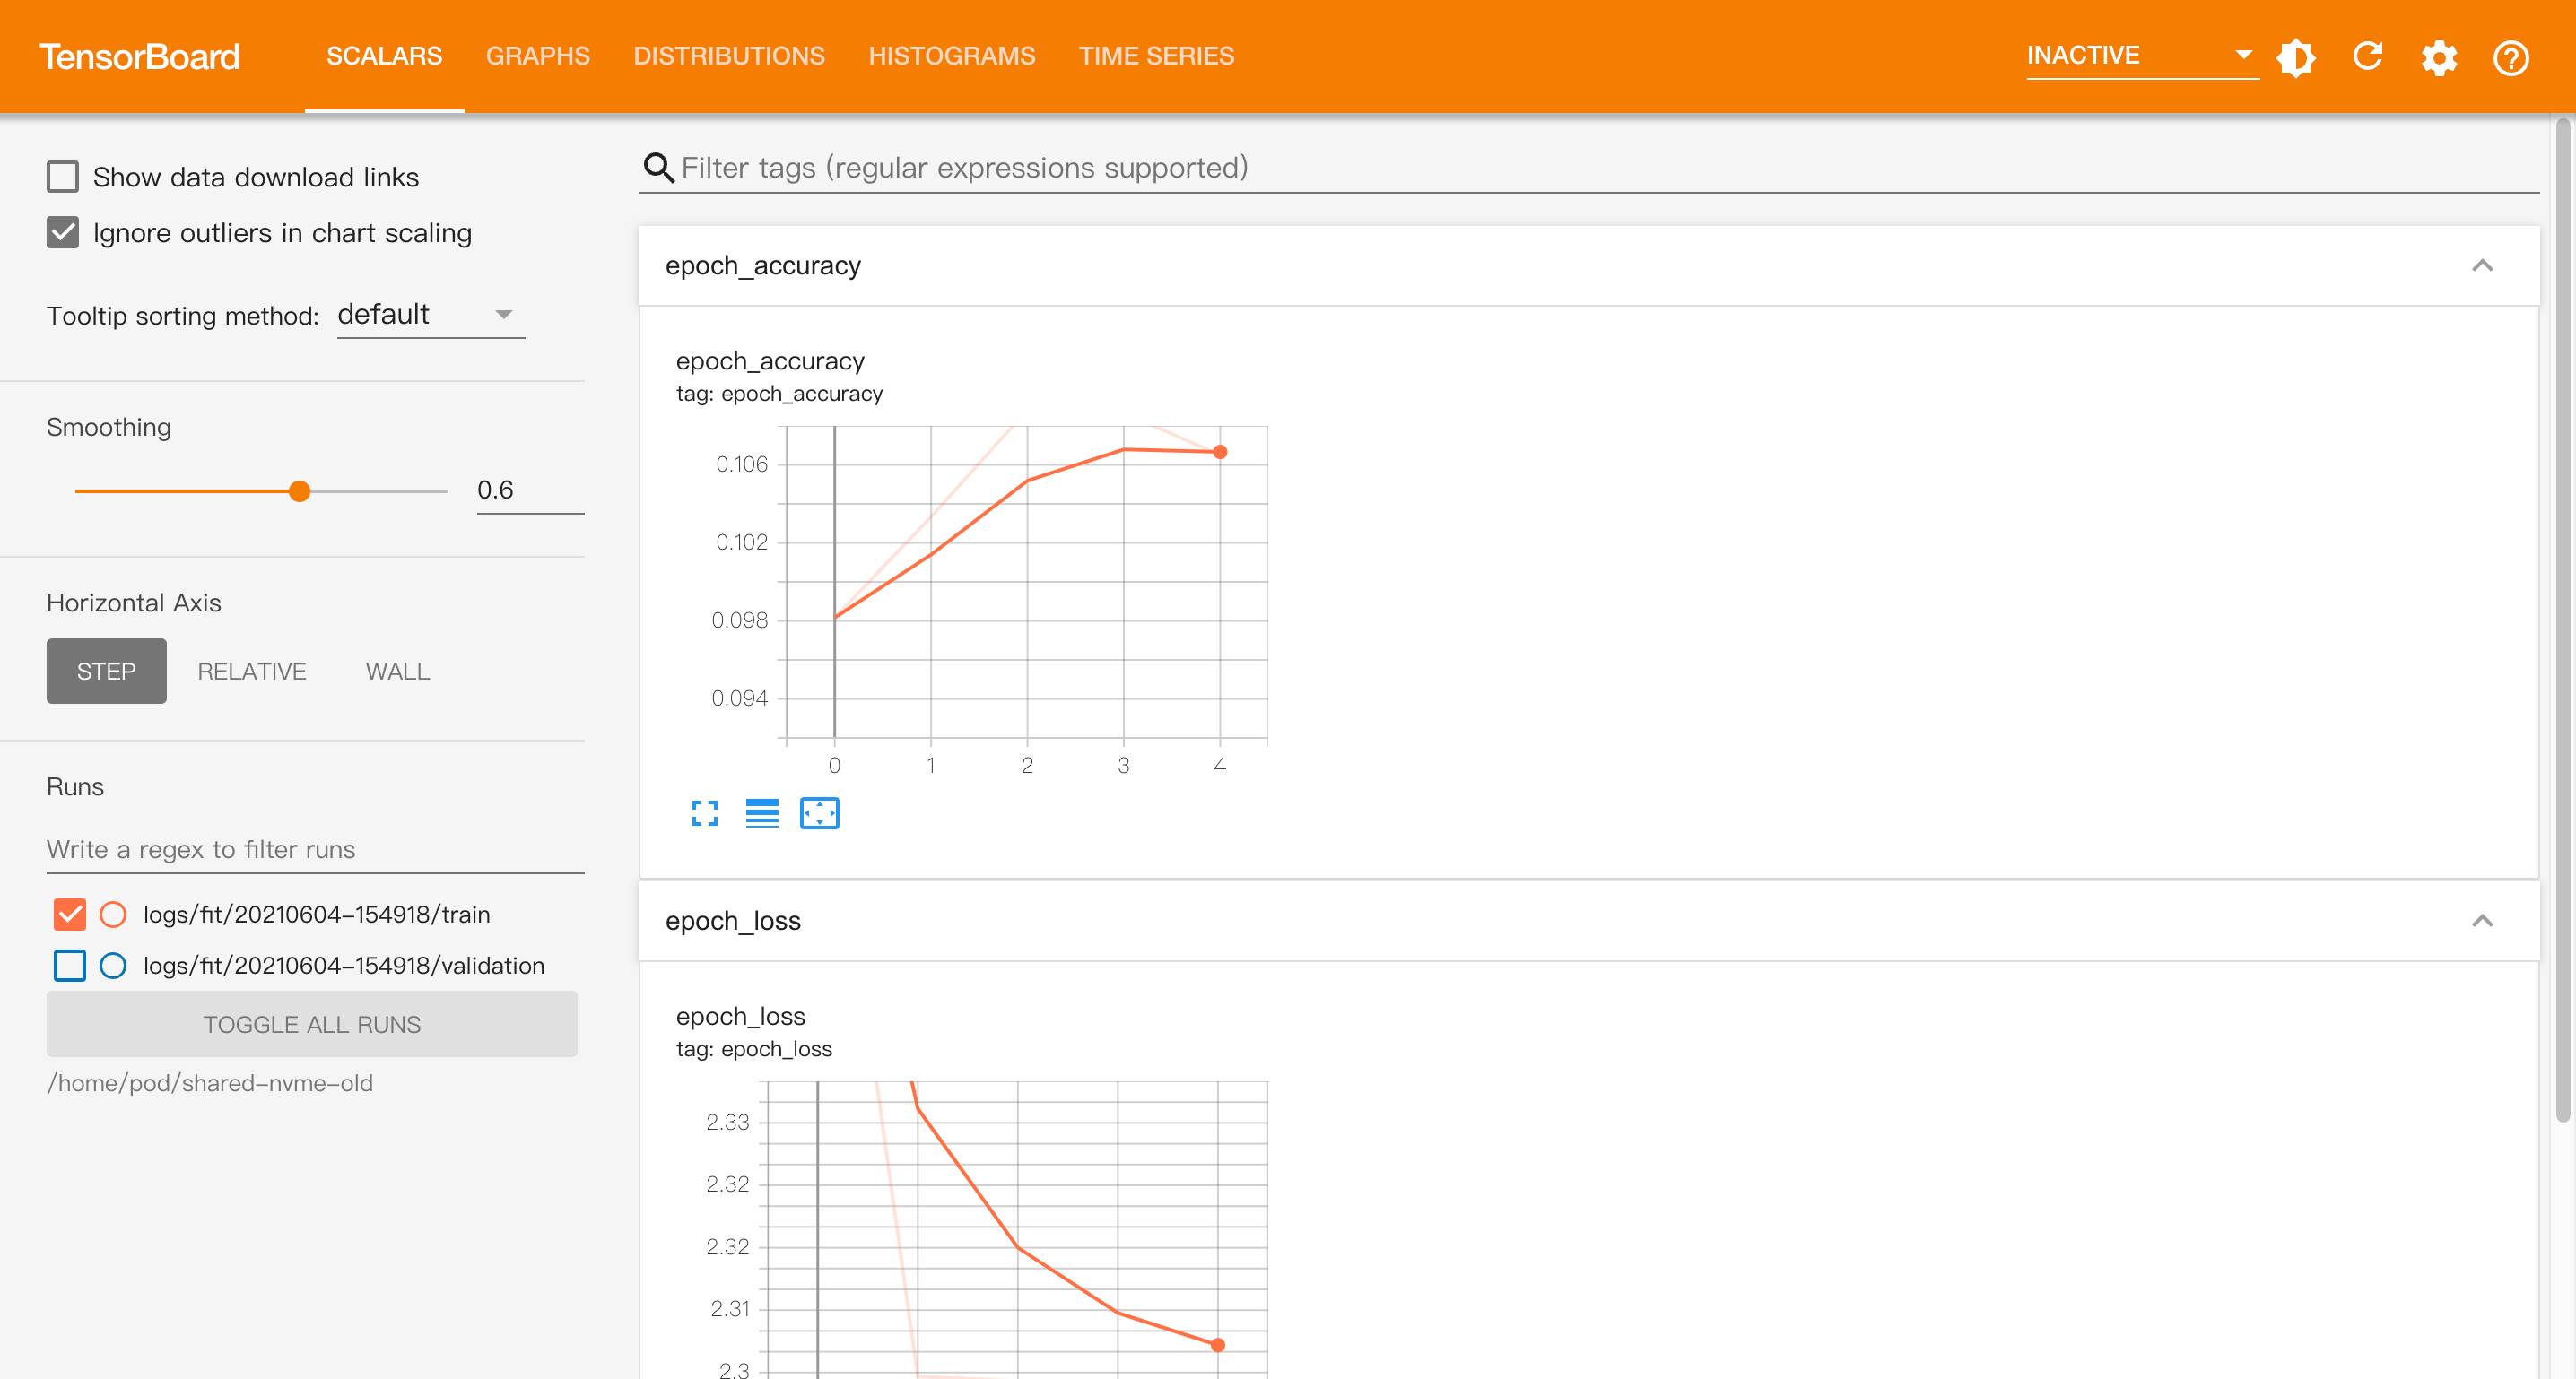Viewport: 2576px width, 1379px height.
Task: Click logs/fit/20210604-154918/validation run label
Action: pyautogui.click(x=344, y=965)
